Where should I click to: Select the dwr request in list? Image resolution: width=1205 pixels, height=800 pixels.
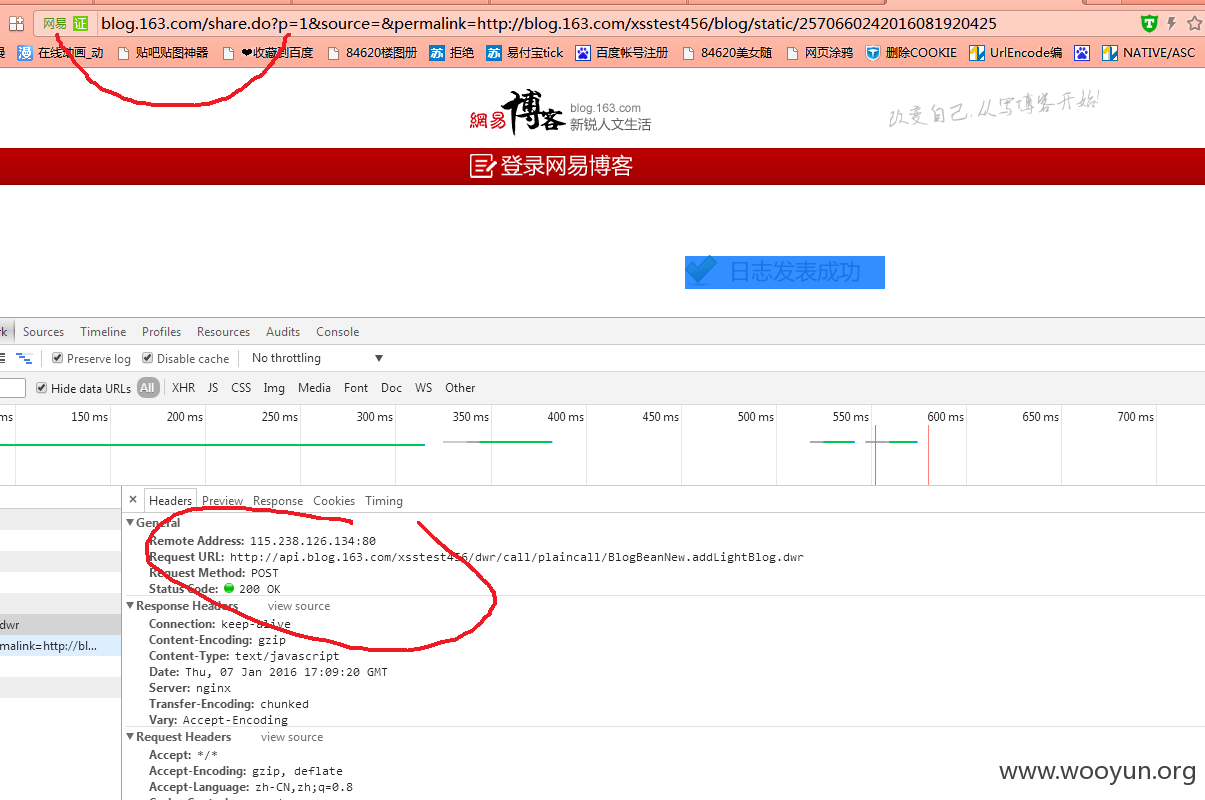coord(60,625)
